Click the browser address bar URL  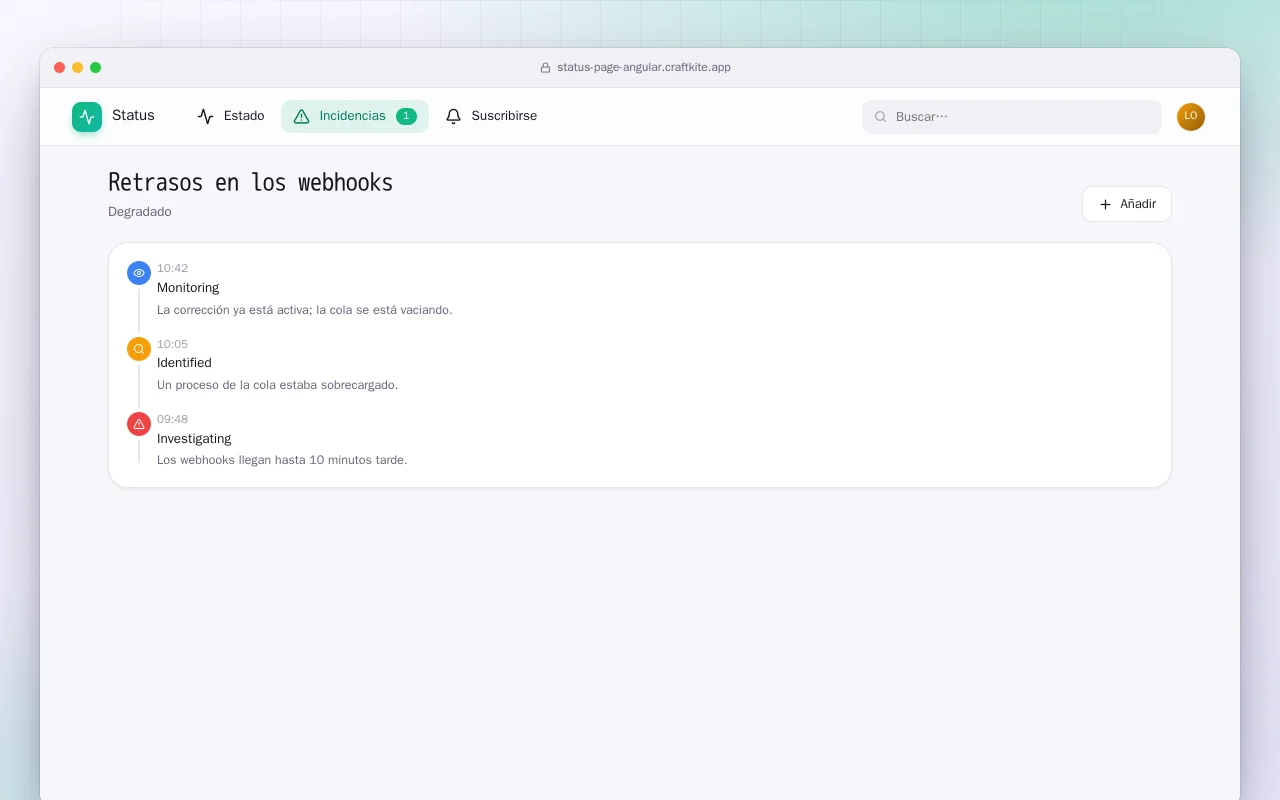[644, 68]
